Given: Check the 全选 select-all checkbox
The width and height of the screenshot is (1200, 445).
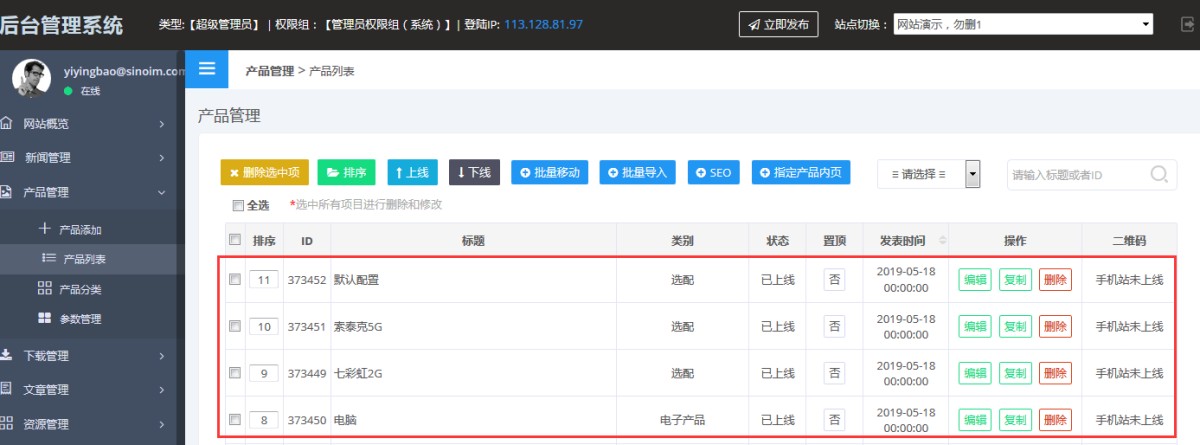Looking at the screenshot, I should pos(238,206).
